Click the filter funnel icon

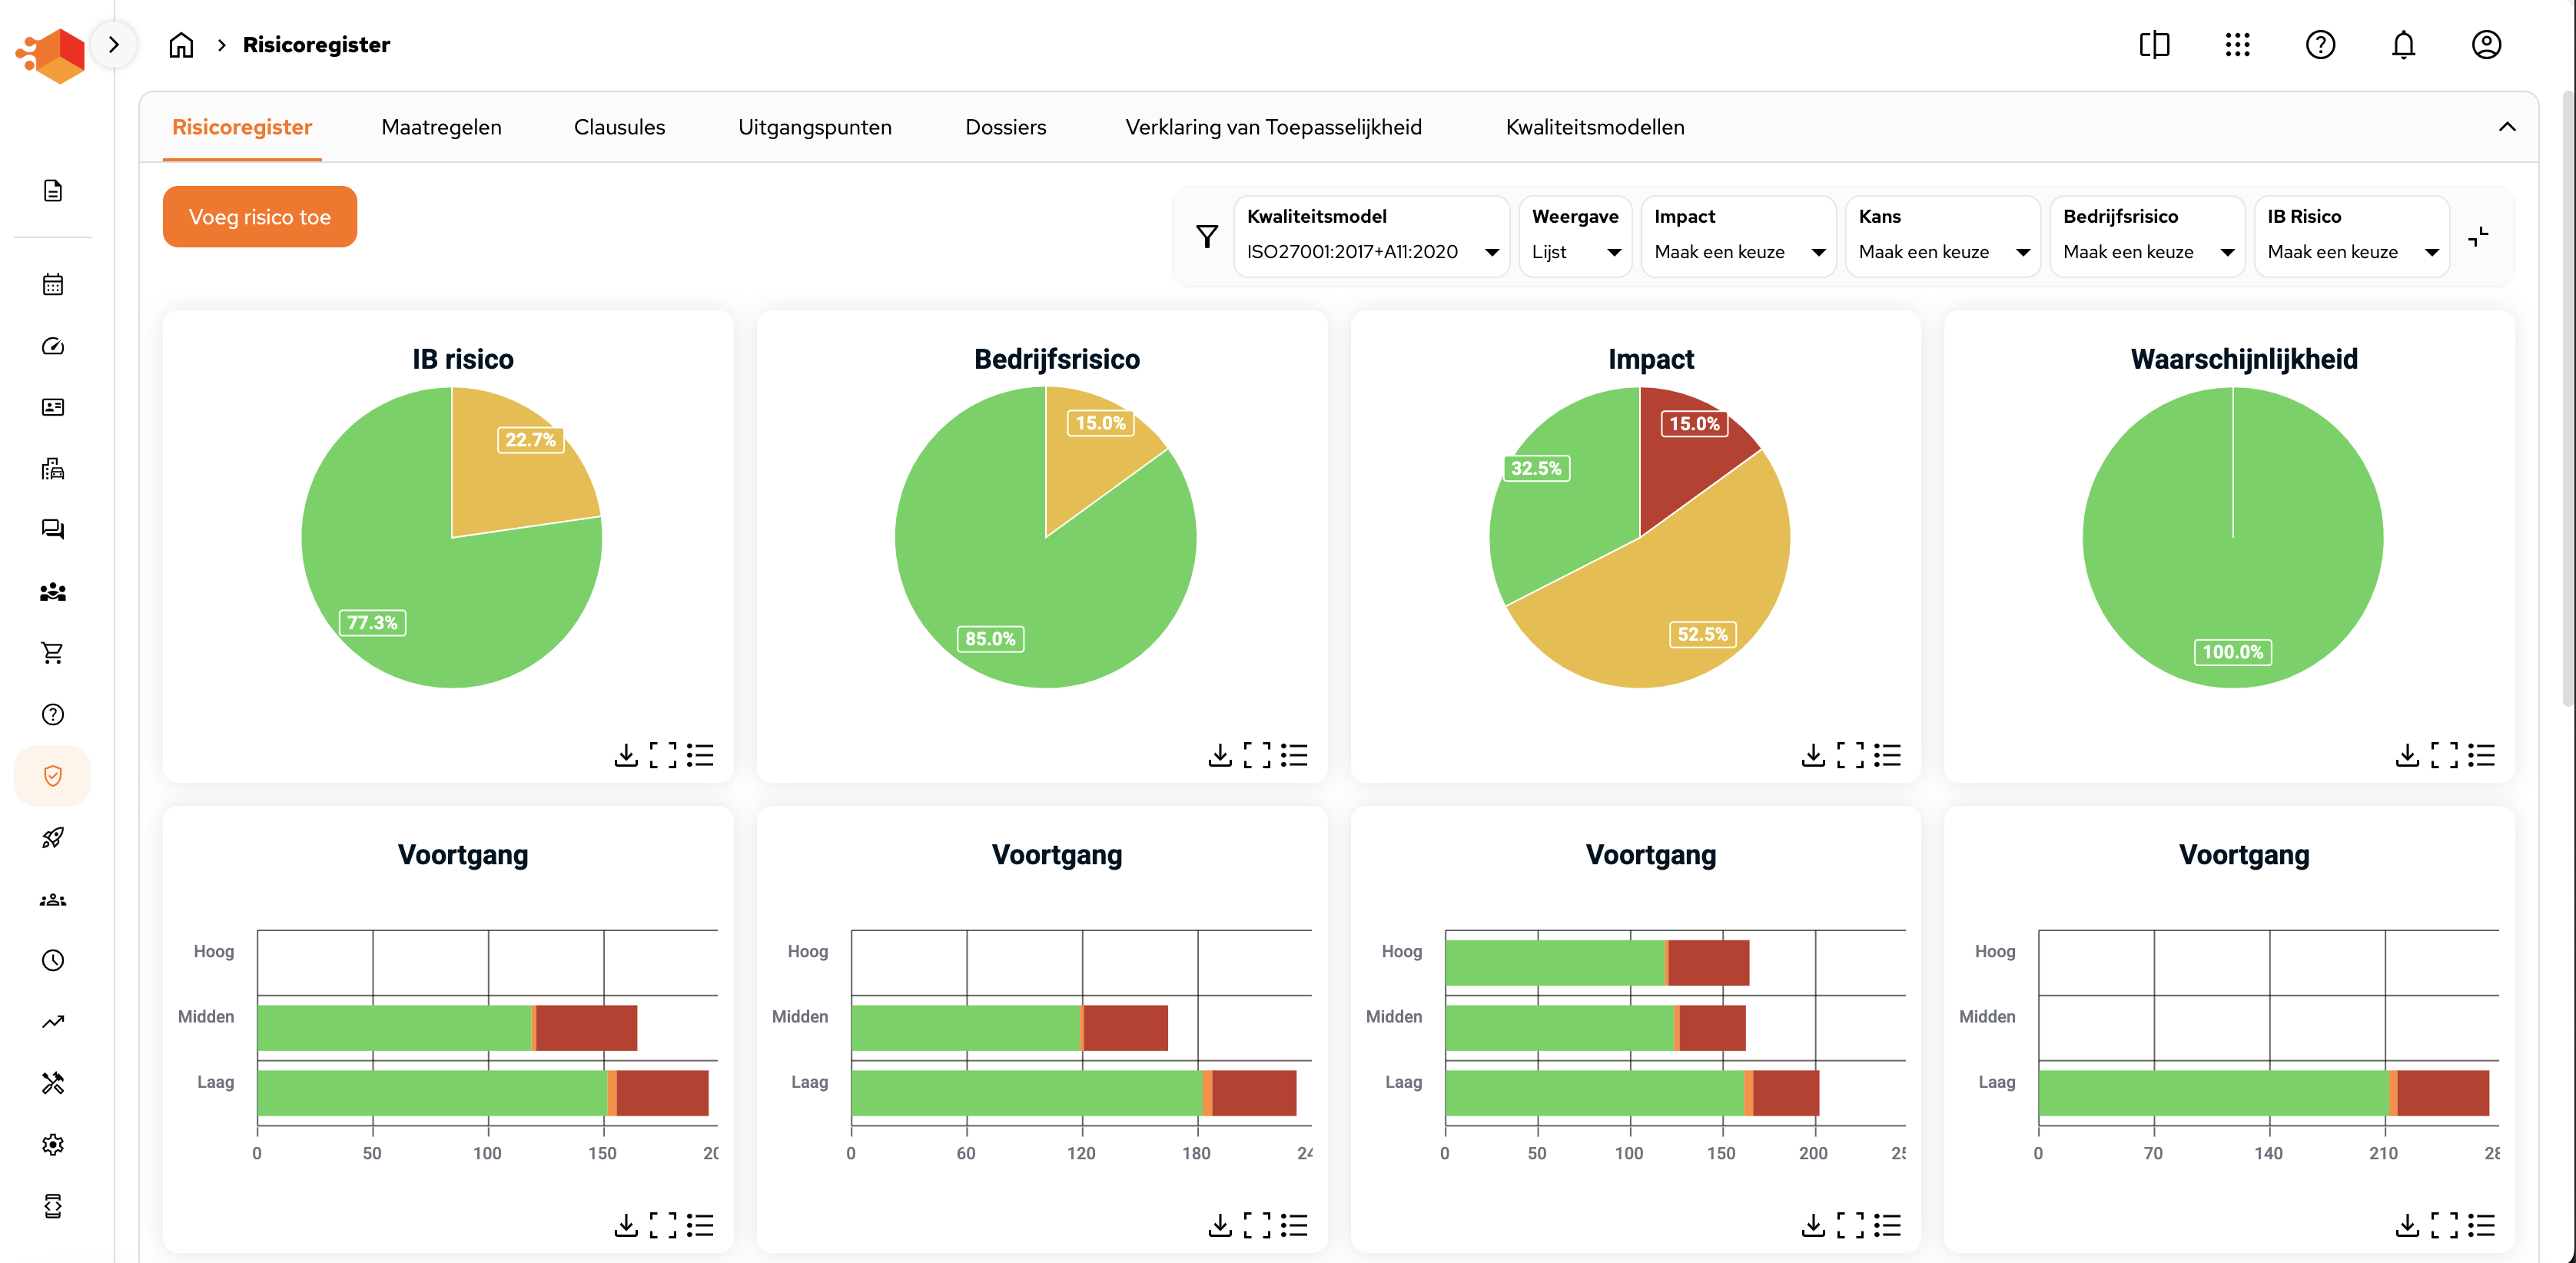(x=1207, y=236)
